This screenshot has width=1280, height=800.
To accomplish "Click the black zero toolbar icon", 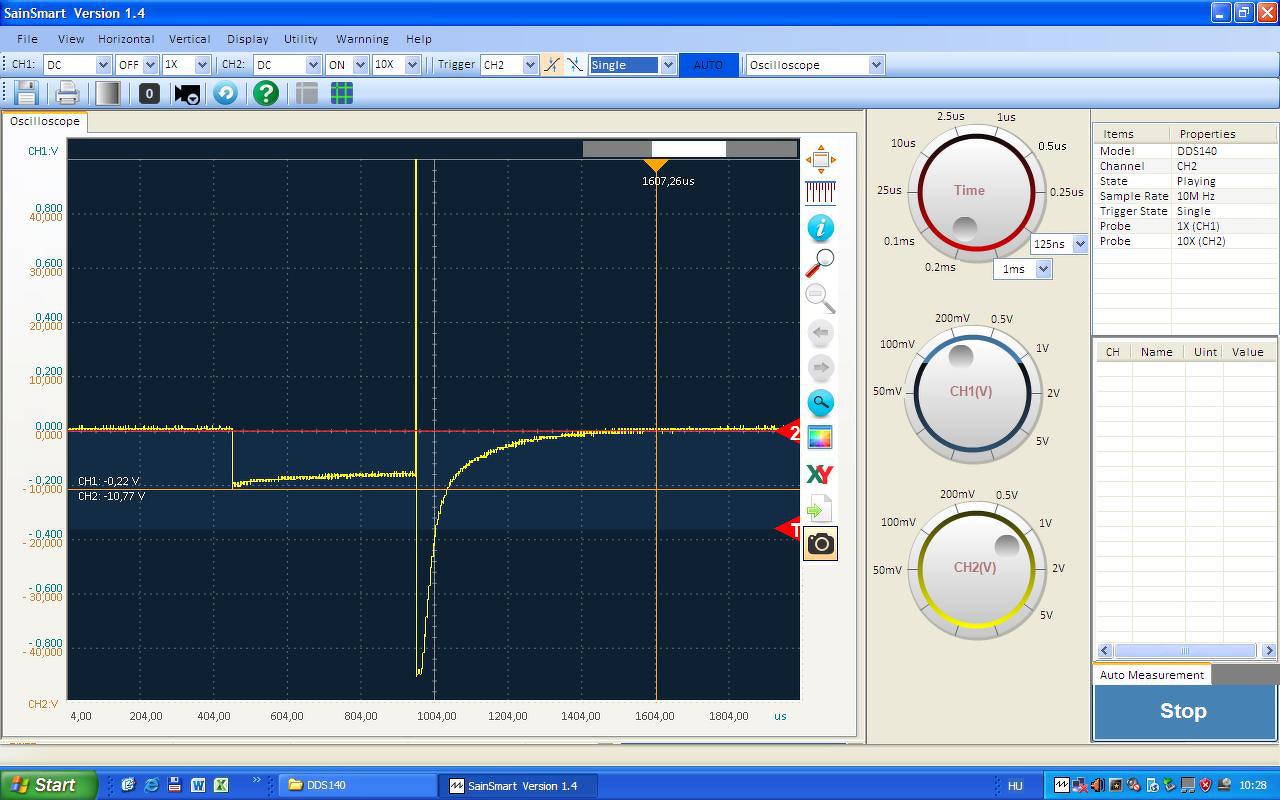I will click(x=149, y=93).
